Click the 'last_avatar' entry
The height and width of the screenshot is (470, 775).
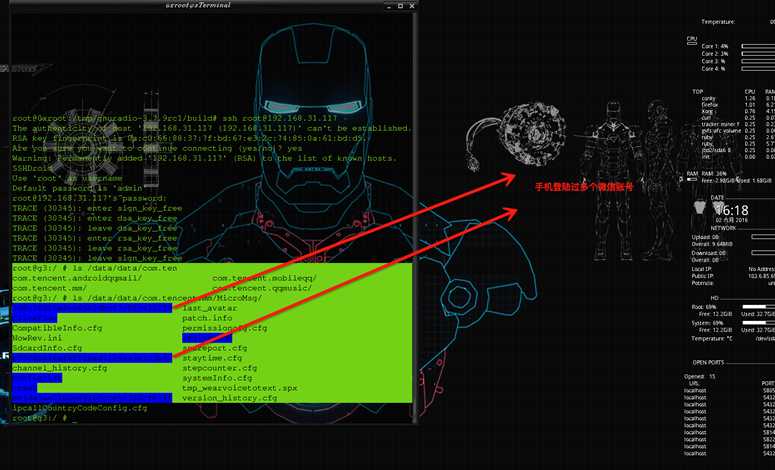pyautogui.click(x=210, y=308)
